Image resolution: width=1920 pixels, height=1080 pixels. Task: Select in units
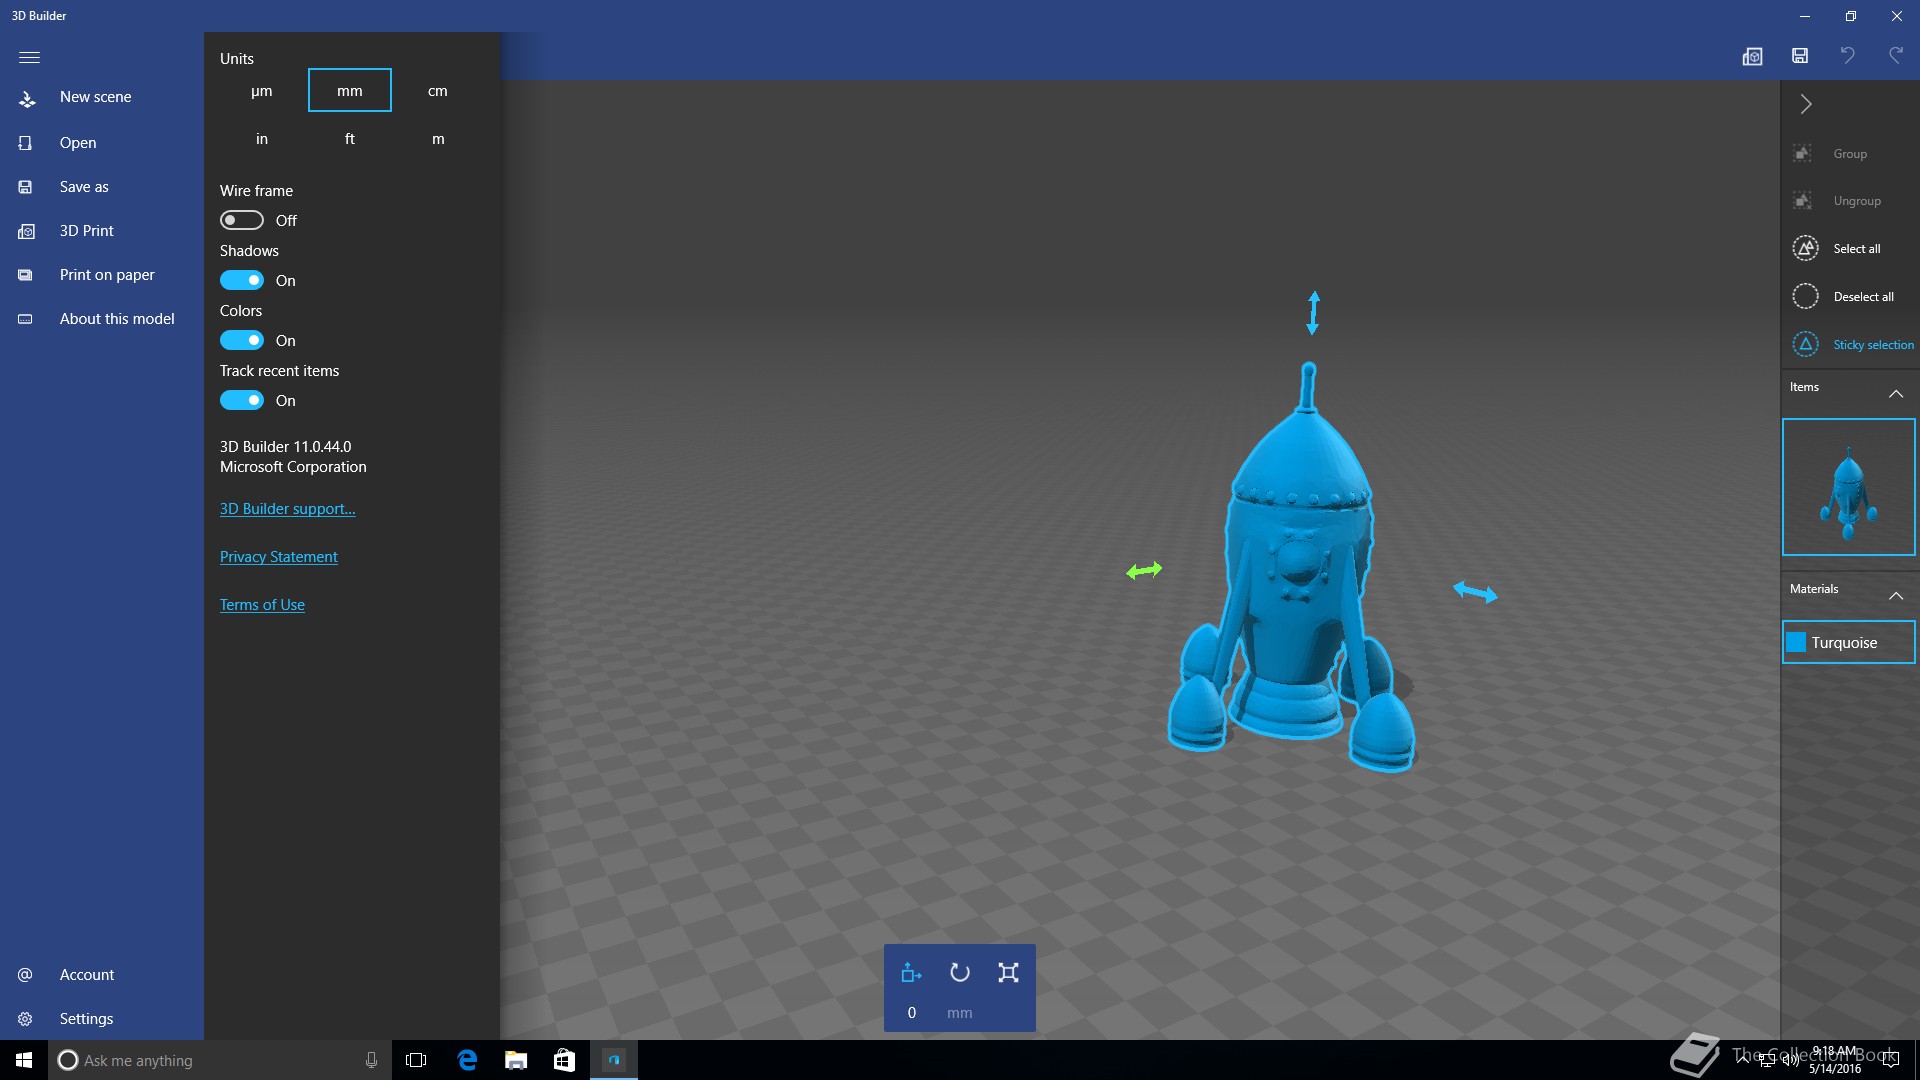tap(262, 139)
